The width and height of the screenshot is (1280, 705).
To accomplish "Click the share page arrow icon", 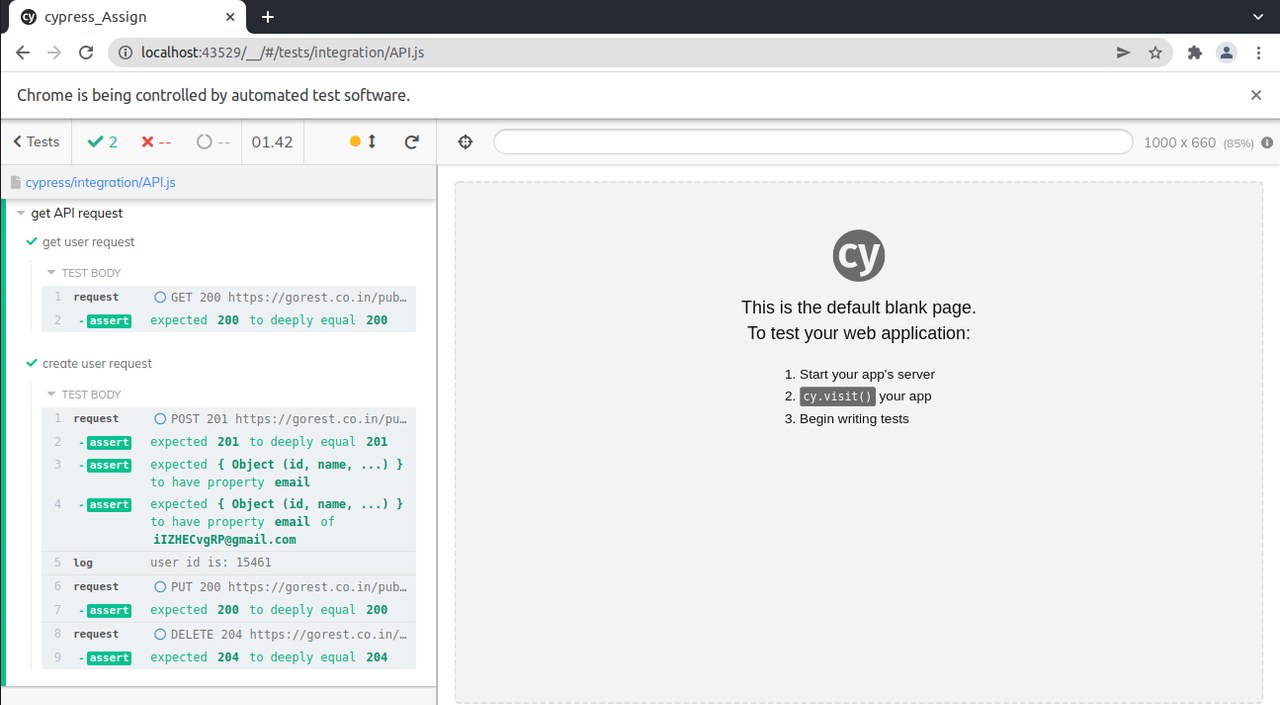I will coord(1123,52).
